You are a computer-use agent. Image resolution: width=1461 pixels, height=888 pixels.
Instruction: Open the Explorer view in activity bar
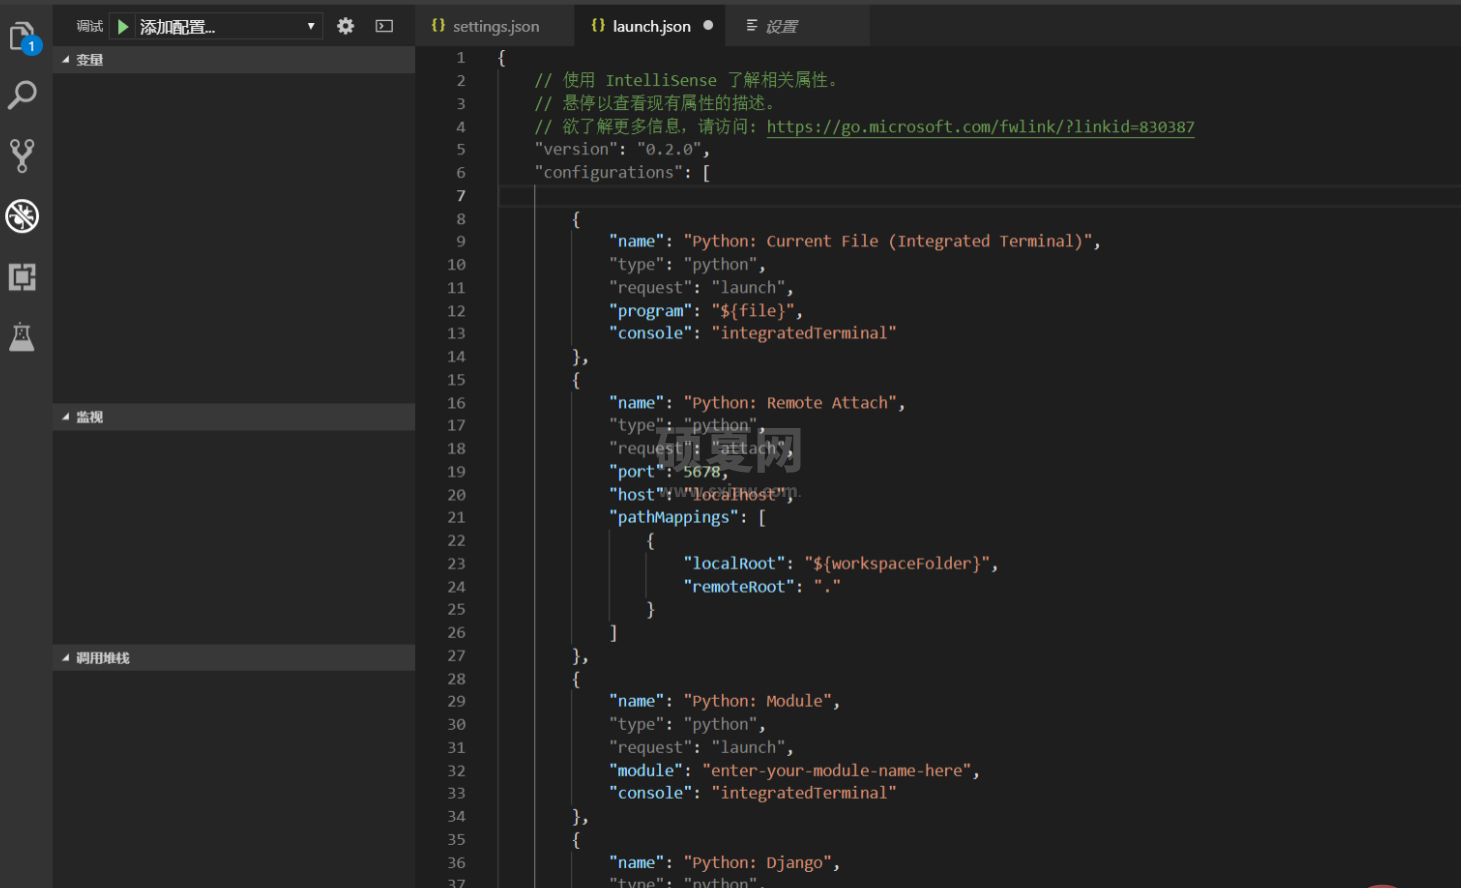(x=23, y=38)
